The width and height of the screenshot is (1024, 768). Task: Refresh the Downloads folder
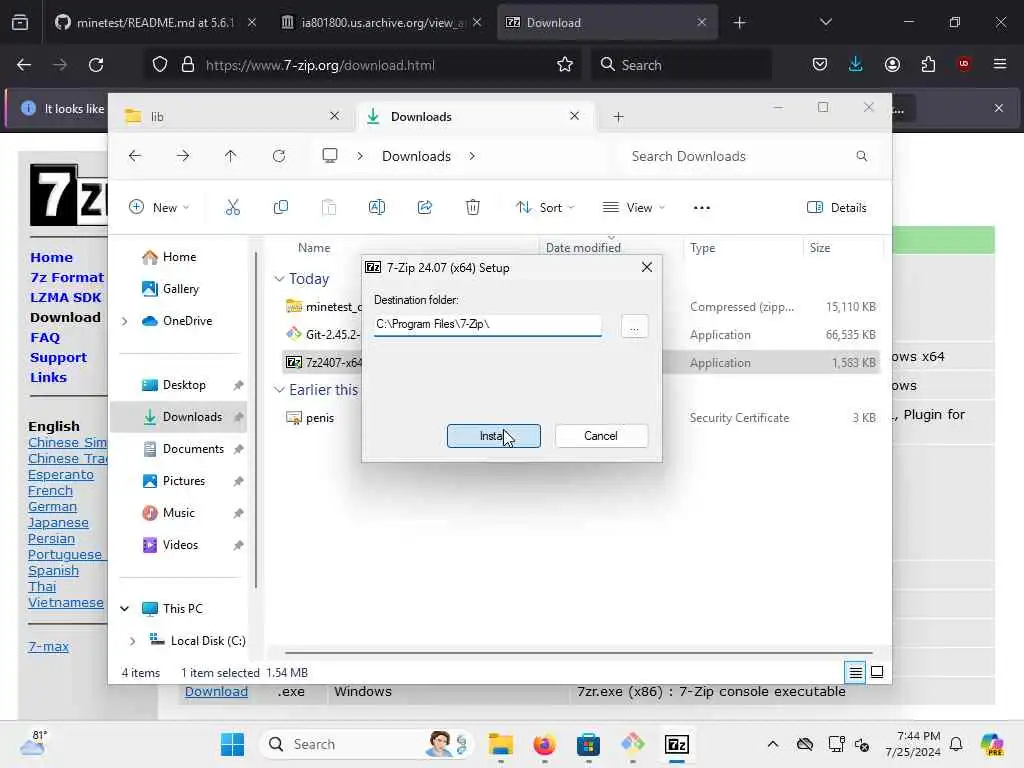(279, 156)
